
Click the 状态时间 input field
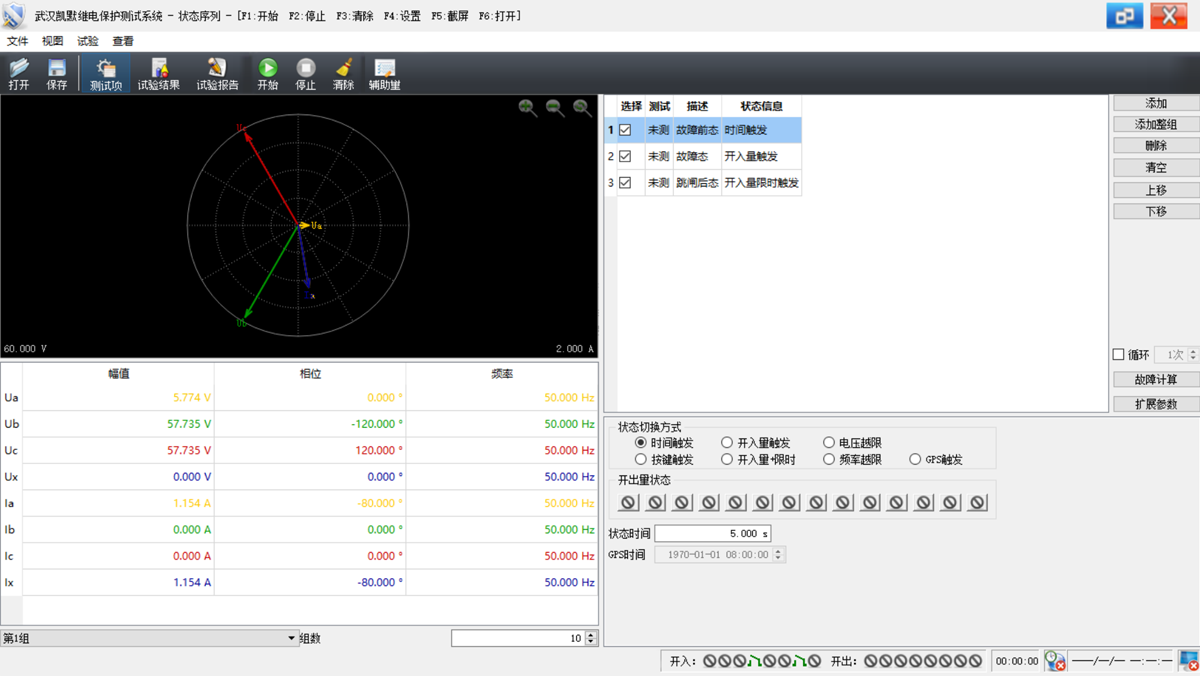[x=712, y=534]
